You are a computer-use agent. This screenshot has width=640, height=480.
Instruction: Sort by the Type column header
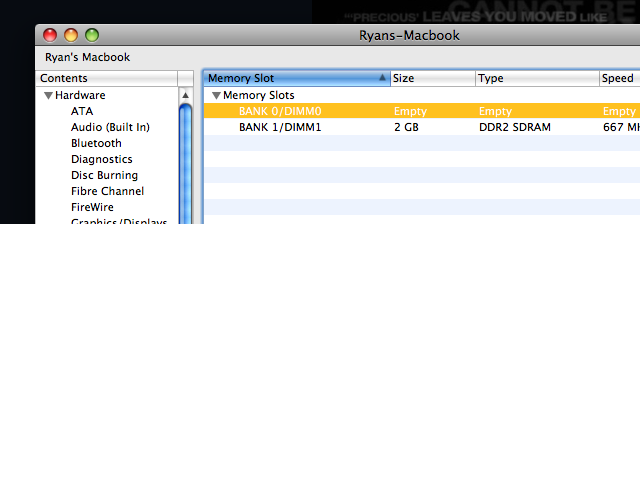pos(538,78)
